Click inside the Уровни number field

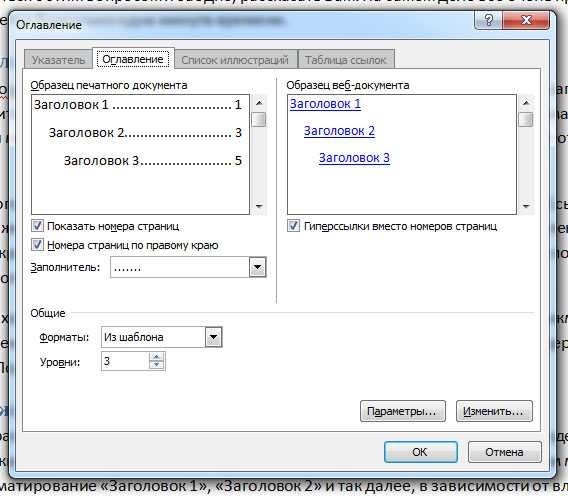click(125, 361)
